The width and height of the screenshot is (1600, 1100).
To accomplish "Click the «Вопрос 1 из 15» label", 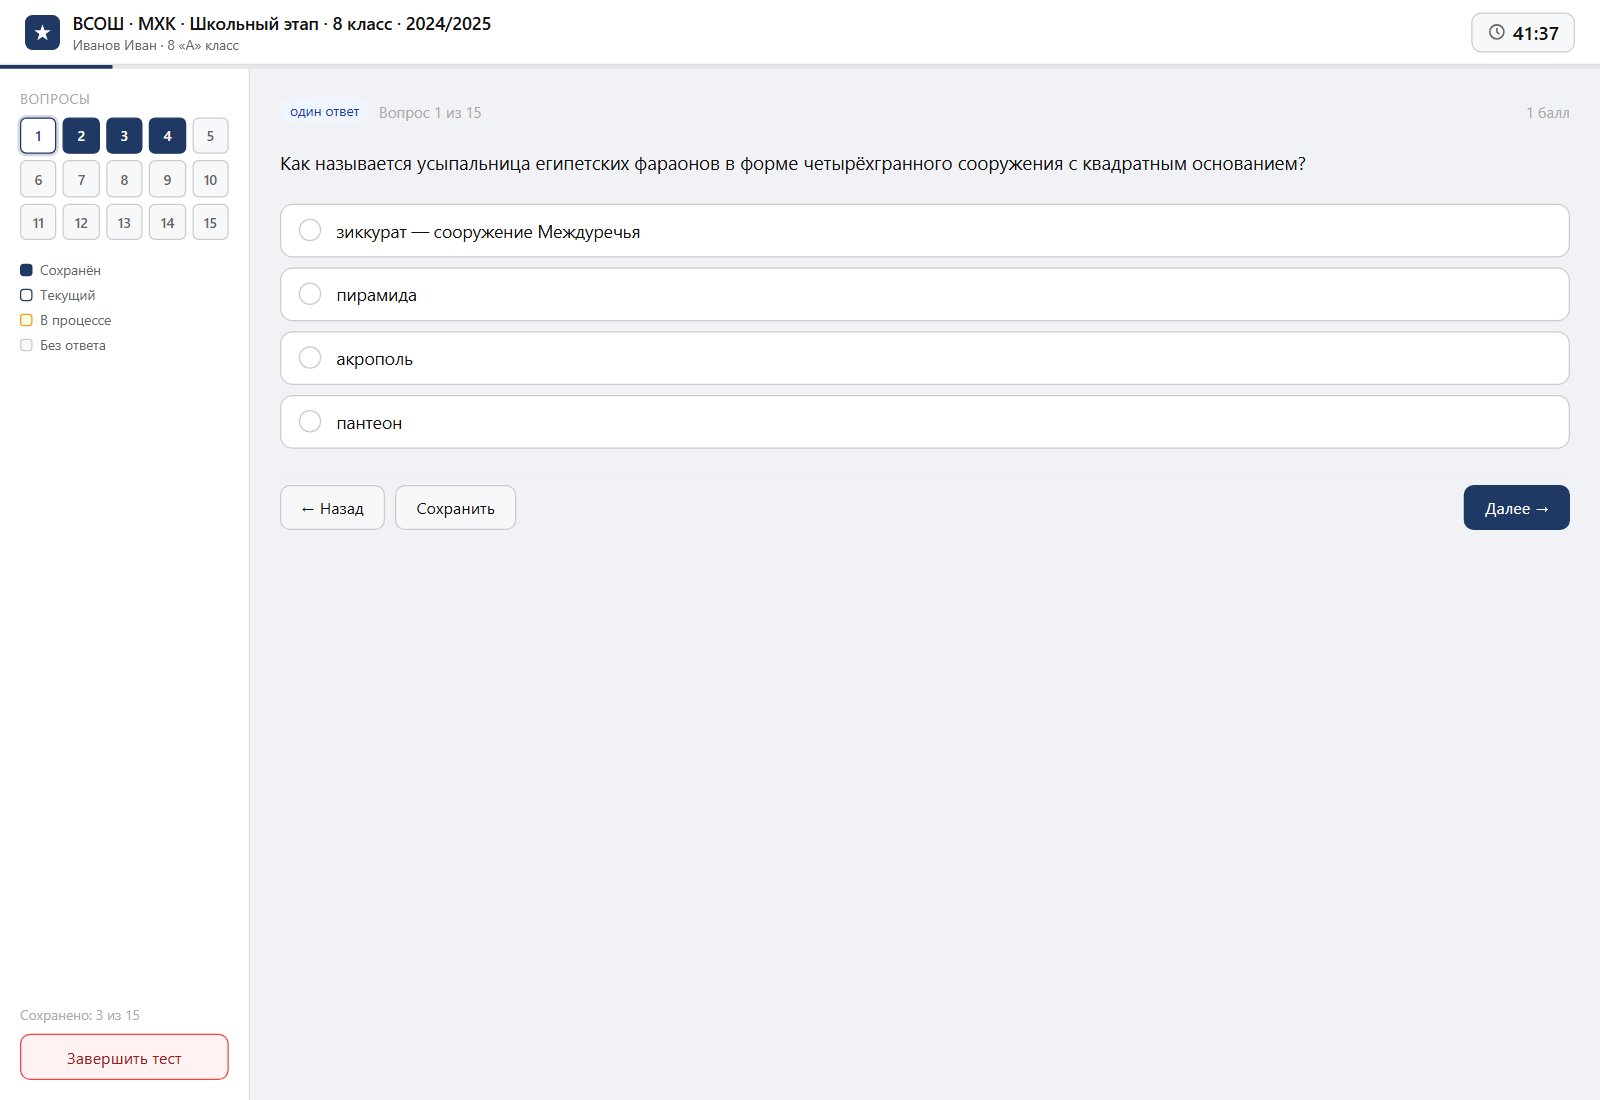I will pyautogui.click(x=430, y=113).
